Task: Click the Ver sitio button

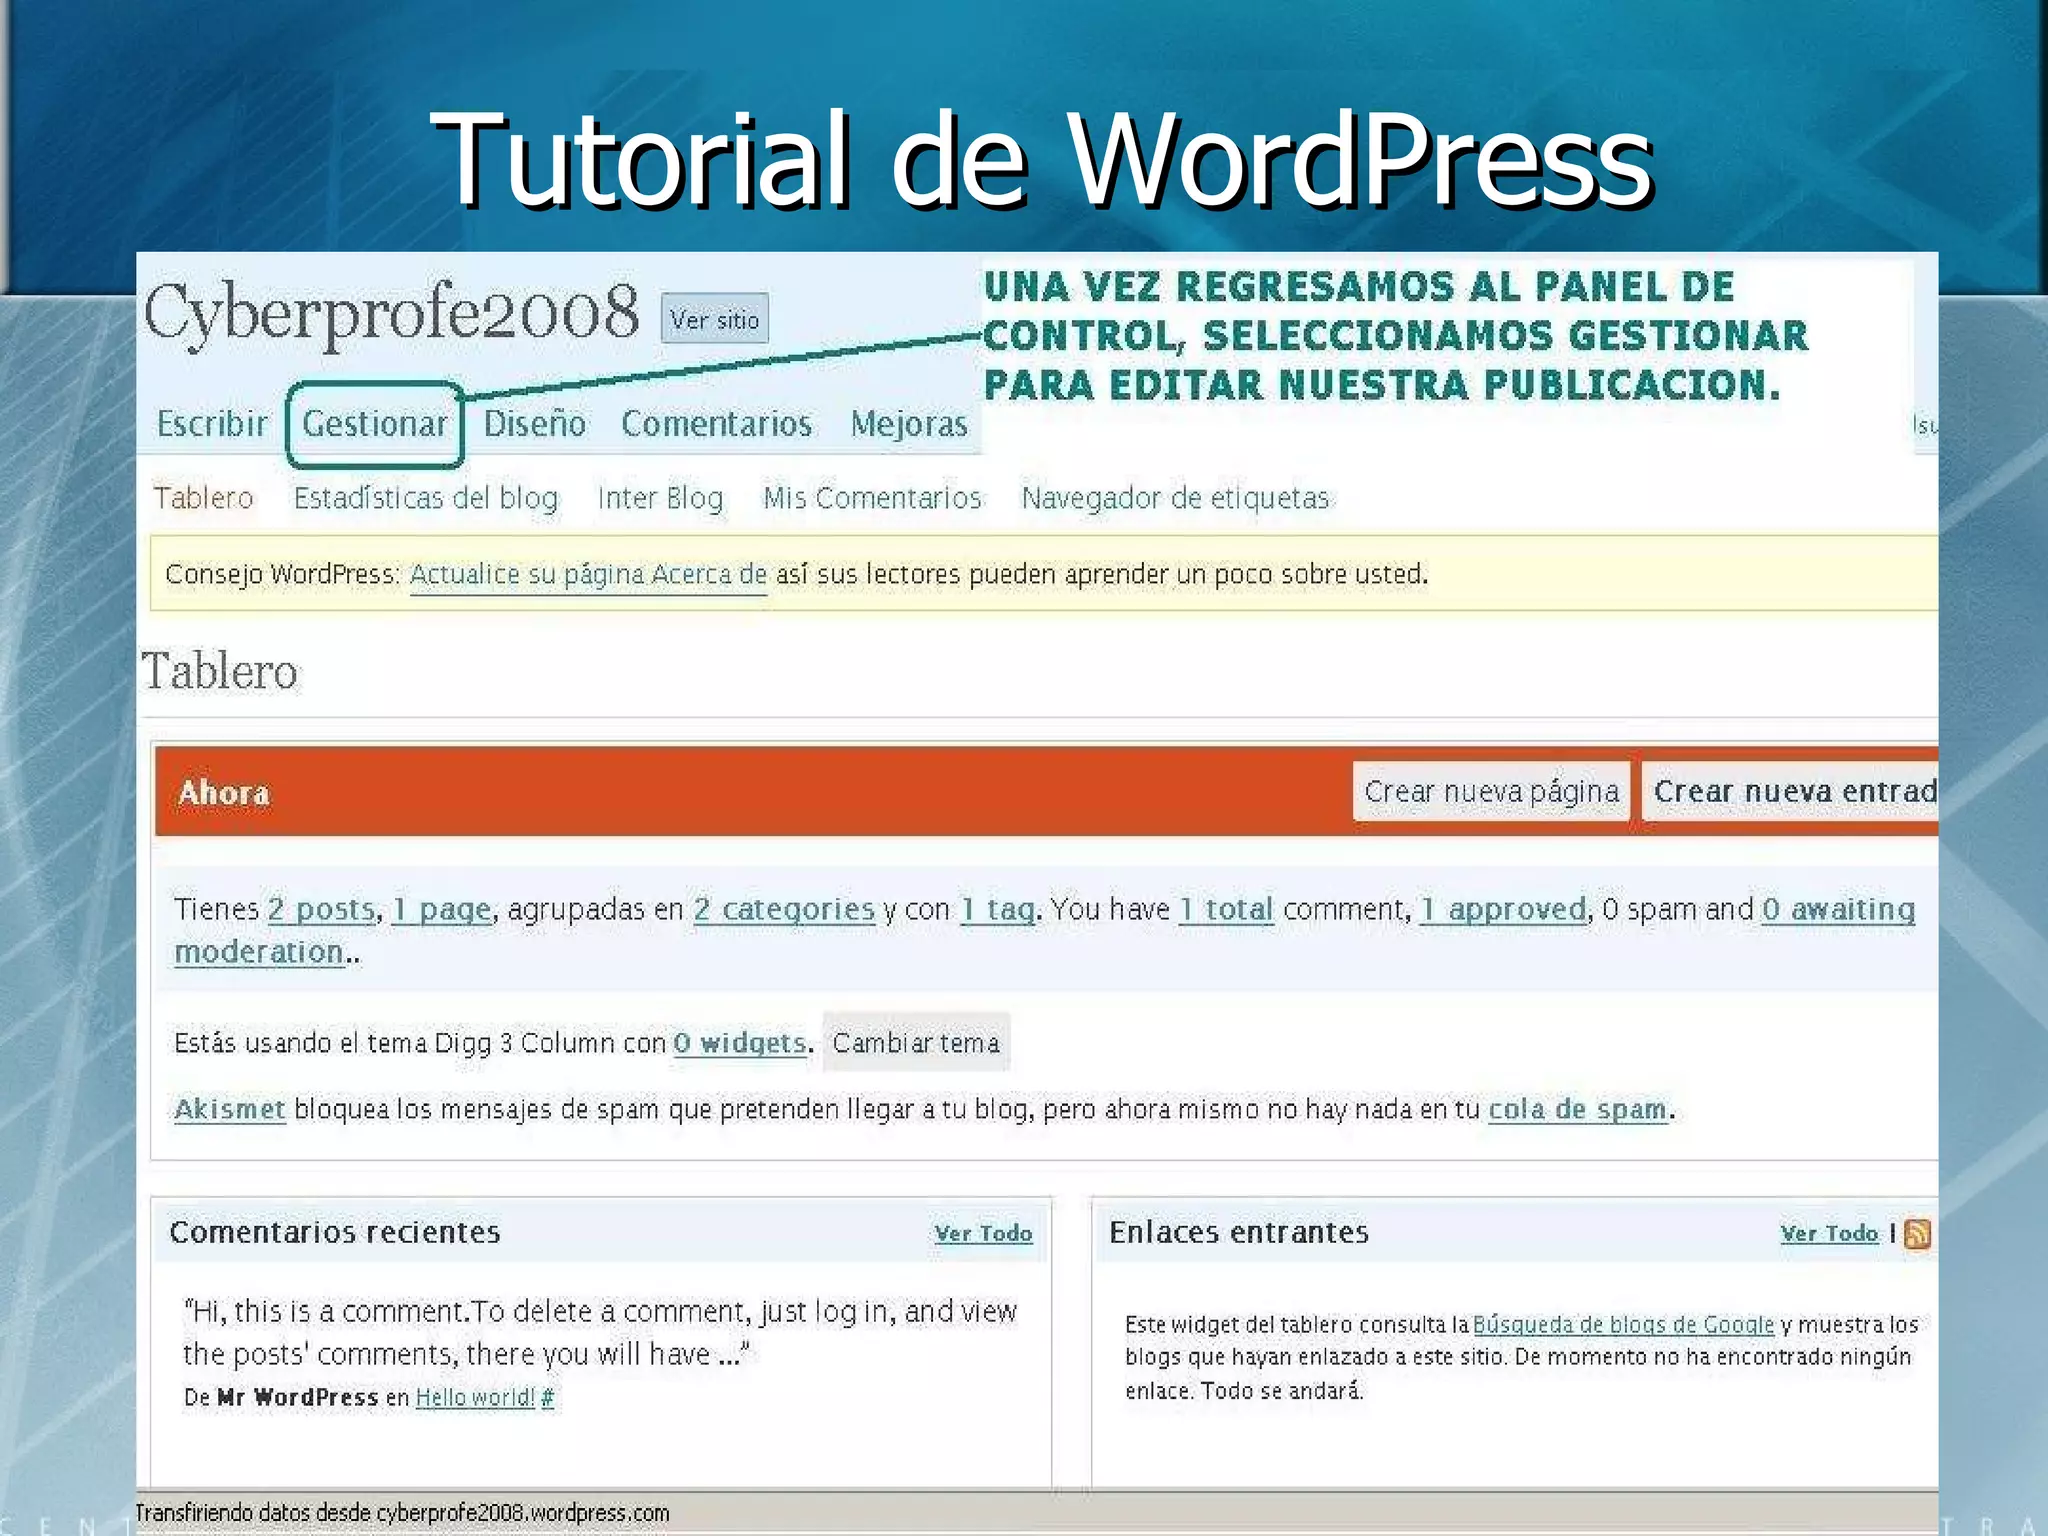Action: point(715,319)
